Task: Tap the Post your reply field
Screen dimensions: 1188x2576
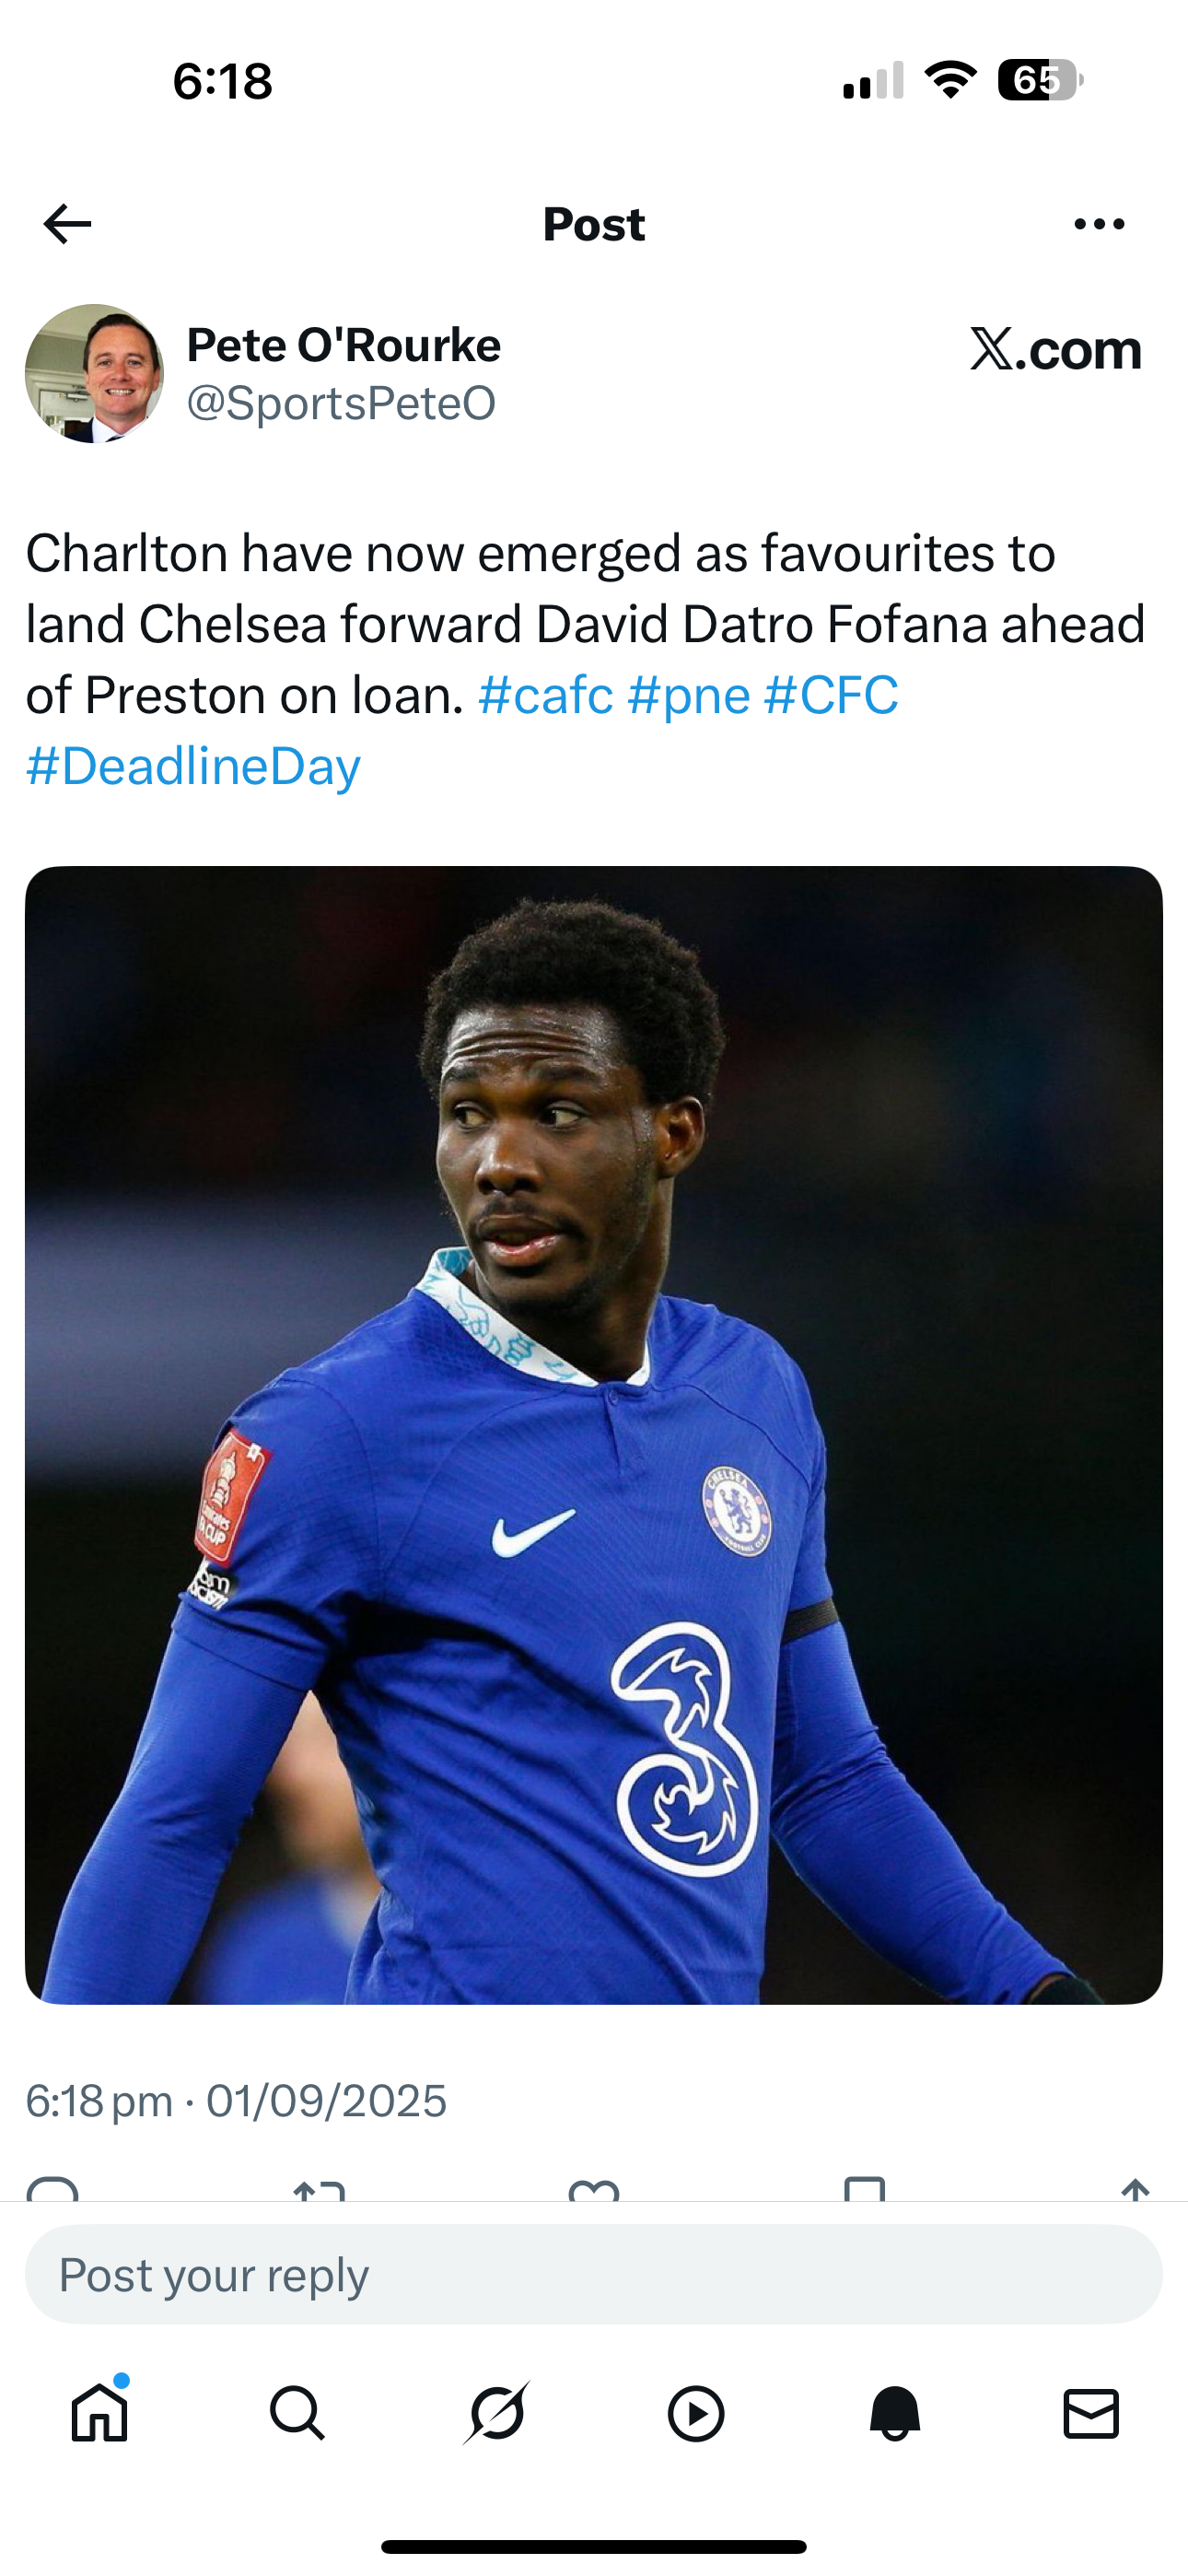Action: click(x=594, y=2274)
